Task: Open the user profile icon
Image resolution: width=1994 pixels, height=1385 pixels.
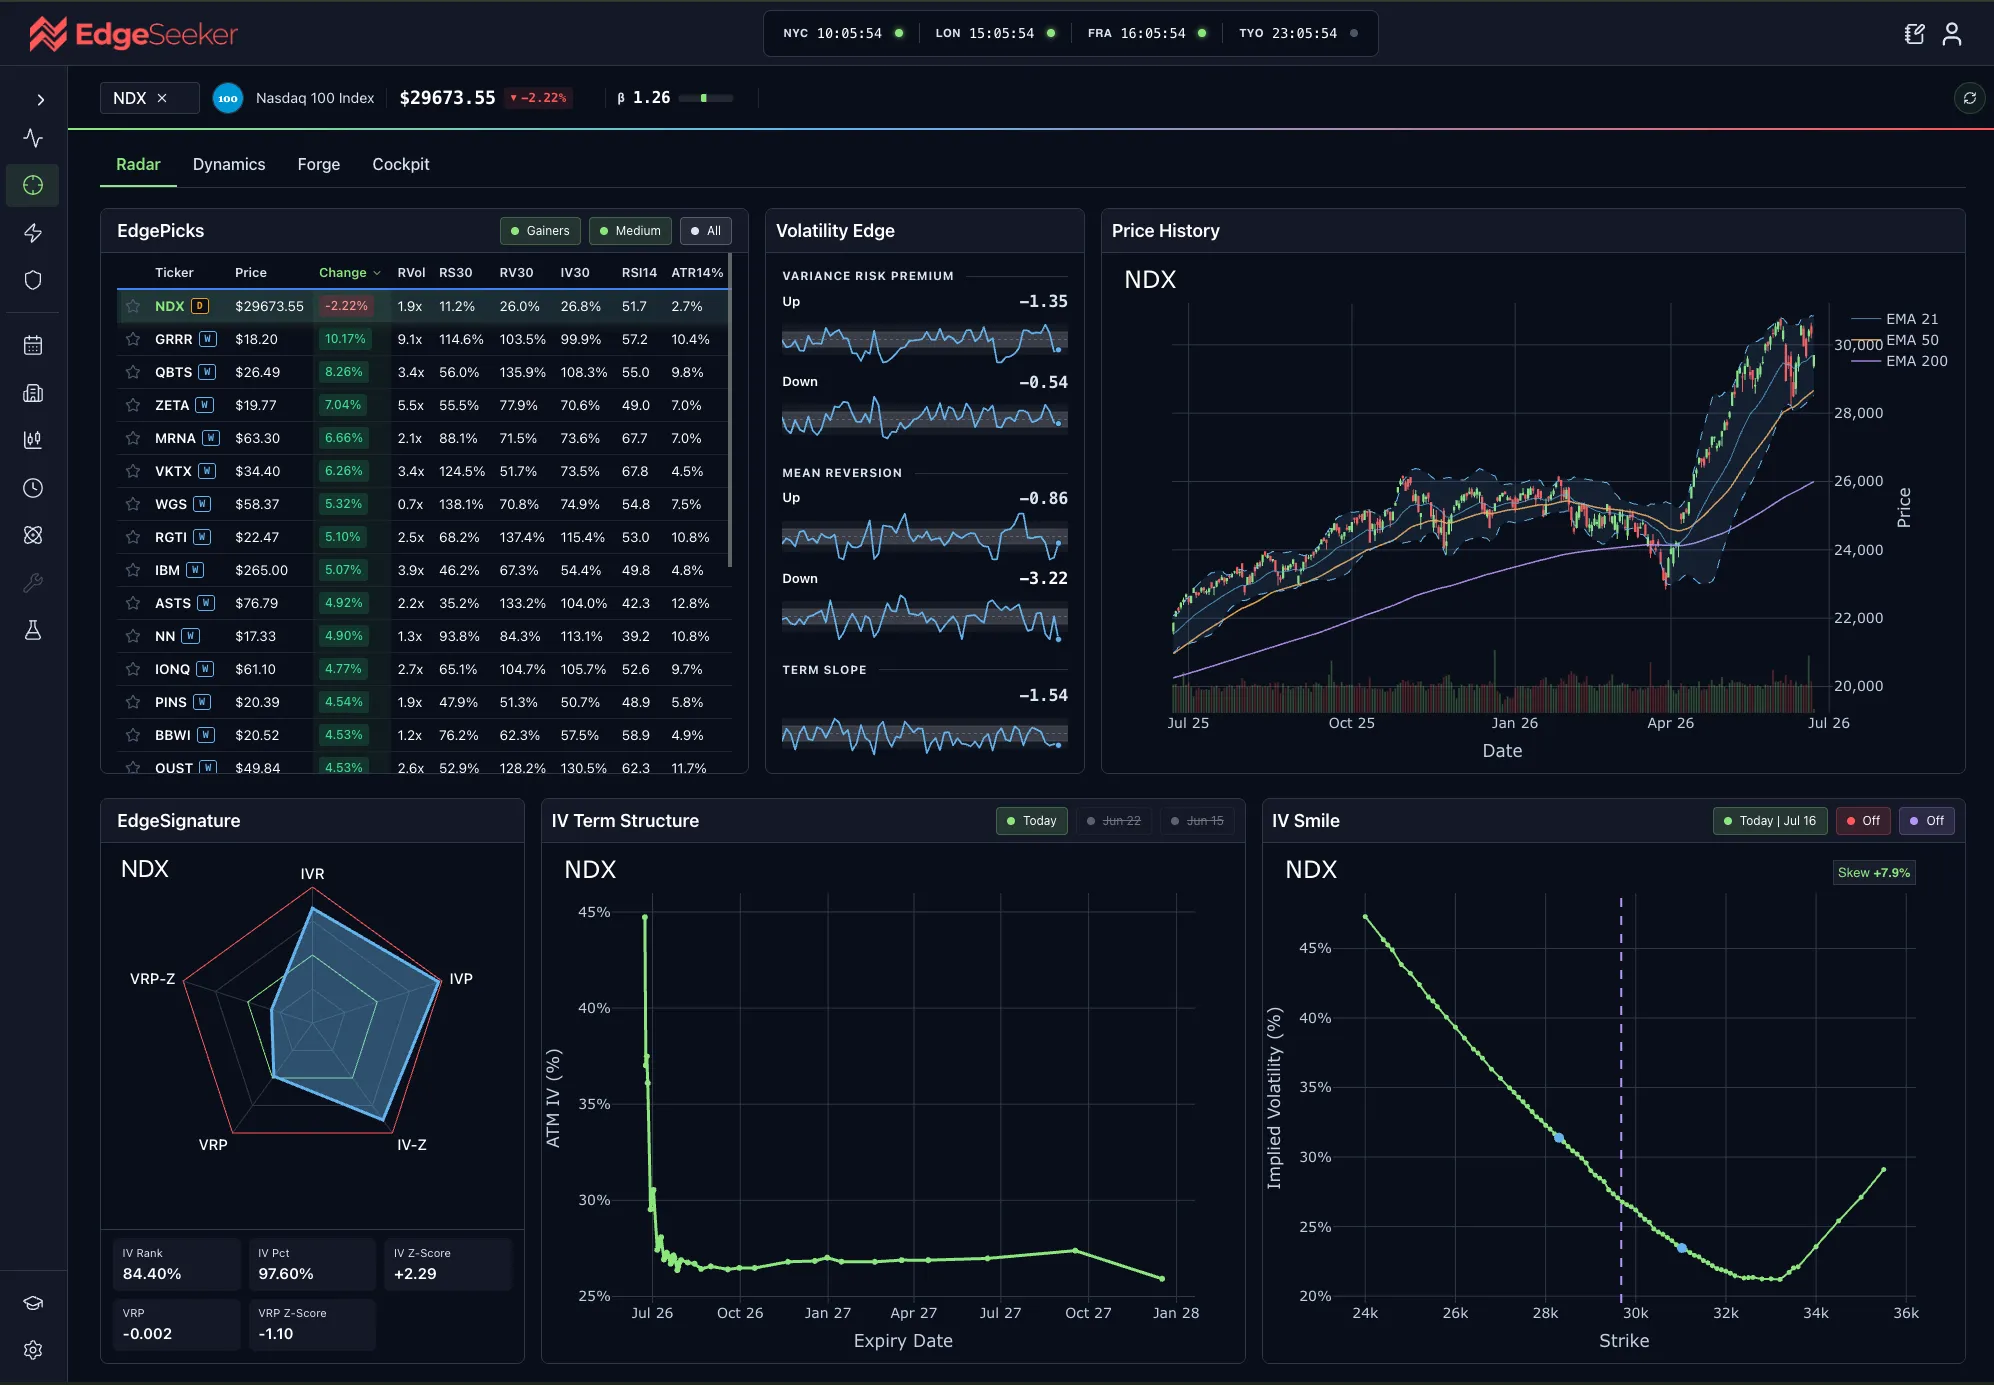Action: [1952, 34]
